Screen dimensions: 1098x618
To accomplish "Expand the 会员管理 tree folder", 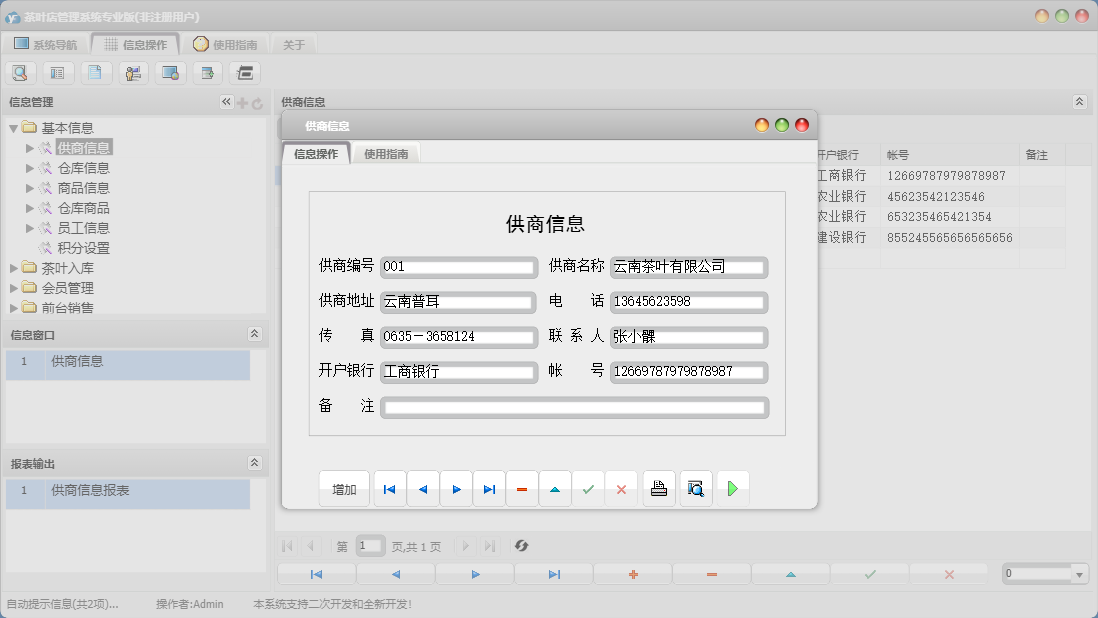I will click(14, 288).
